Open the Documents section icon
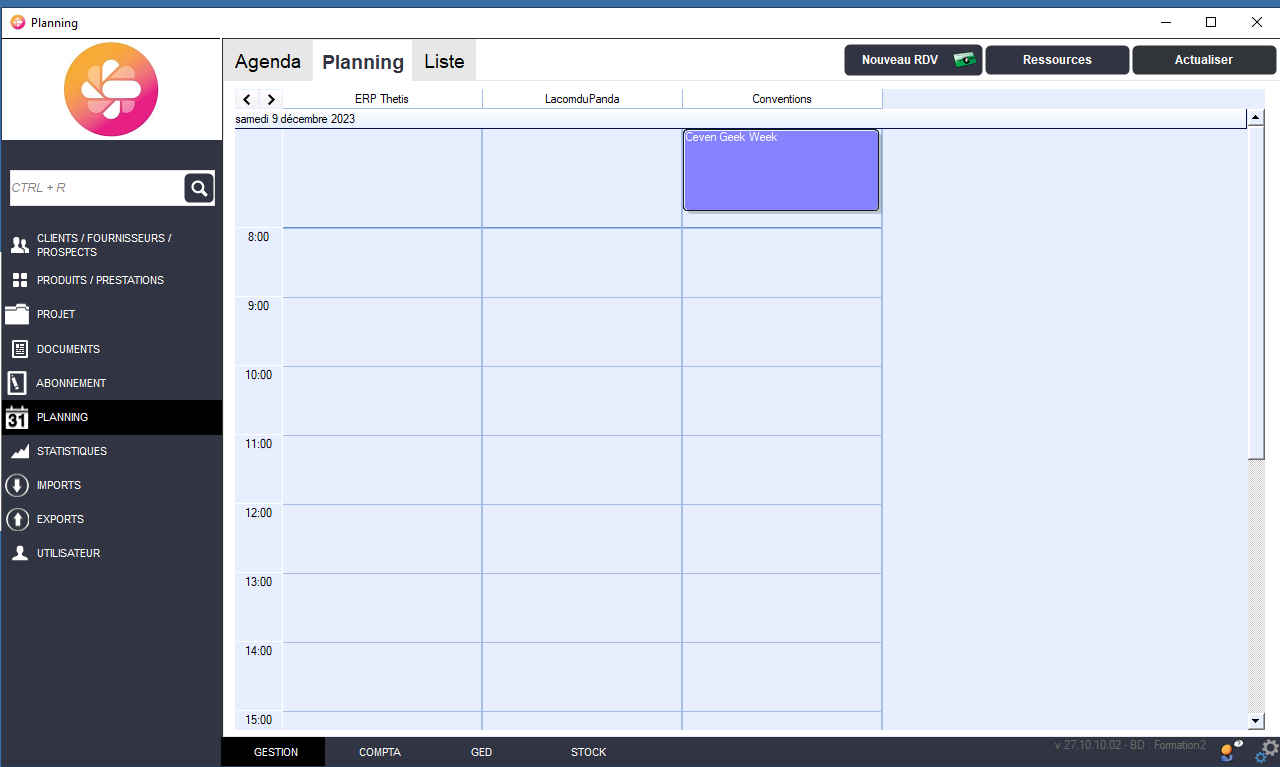 coord(19,349)
